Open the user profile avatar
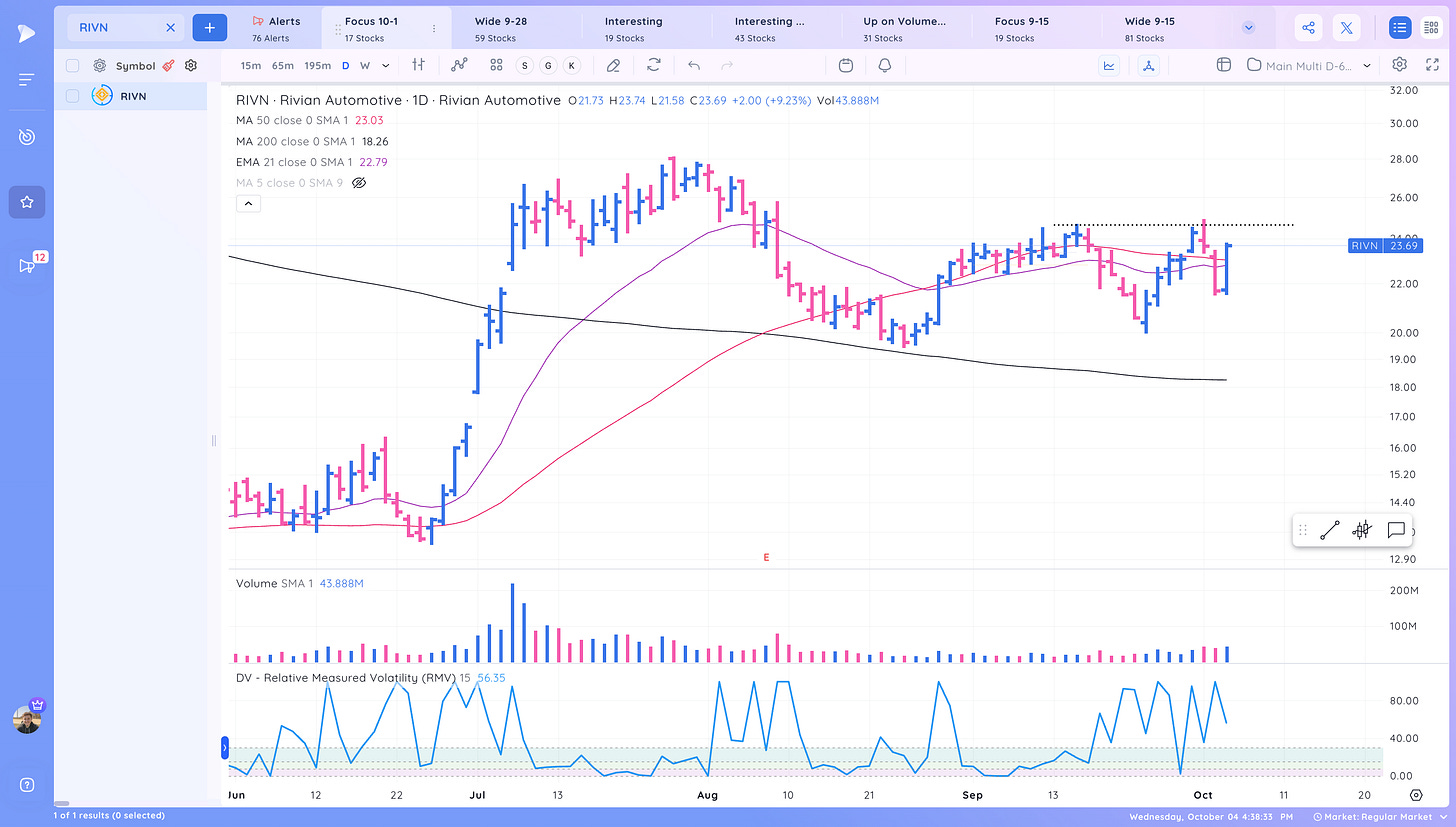Viewport: 1456px width, 827px height. pyautogui.click(x=27, y=719)
